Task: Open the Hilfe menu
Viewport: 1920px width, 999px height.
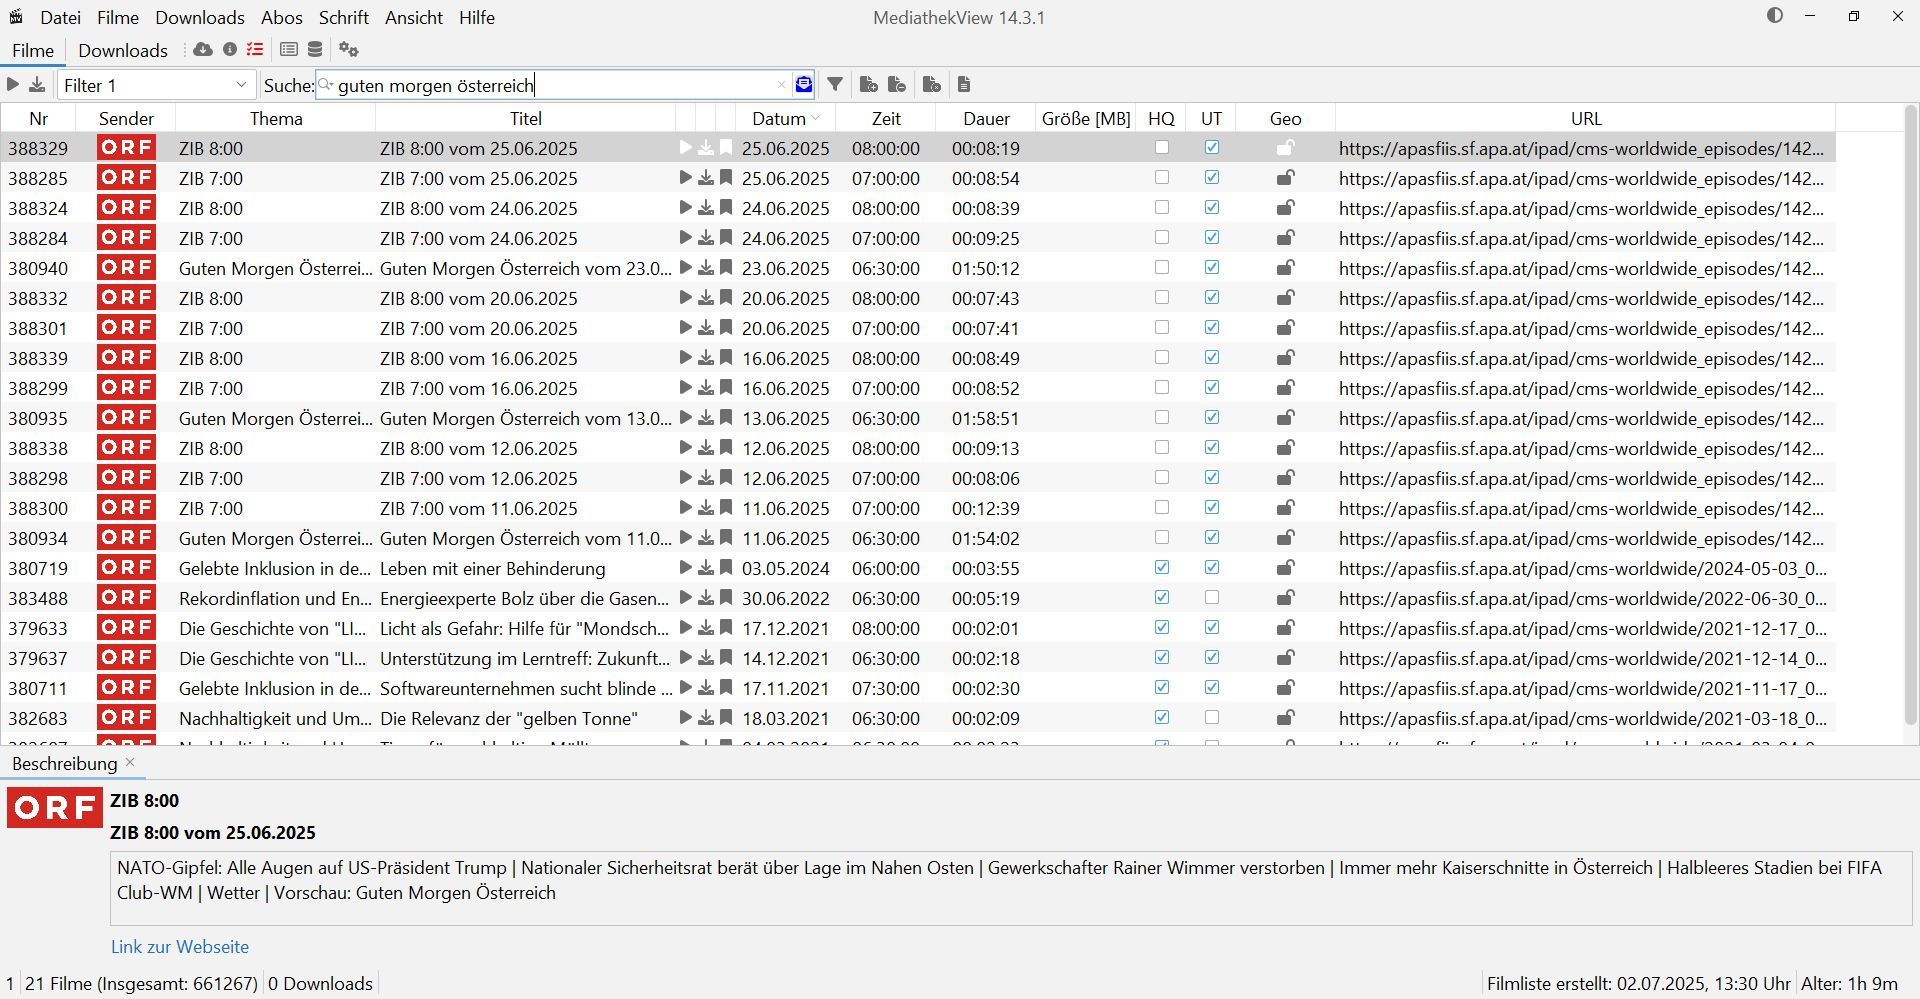Action: (x=477, y=17)
